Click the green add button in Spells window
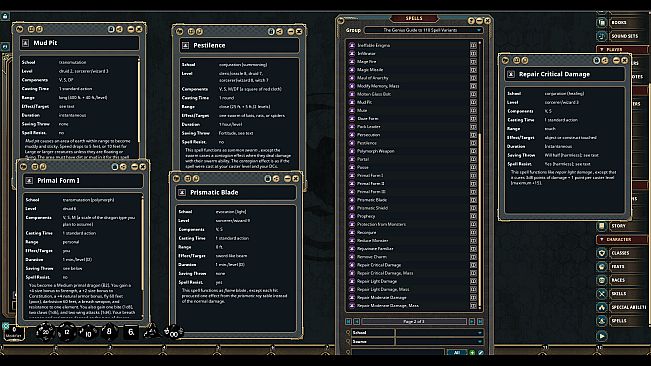Viewport: 651px width, 366px height. pos(472,353)
